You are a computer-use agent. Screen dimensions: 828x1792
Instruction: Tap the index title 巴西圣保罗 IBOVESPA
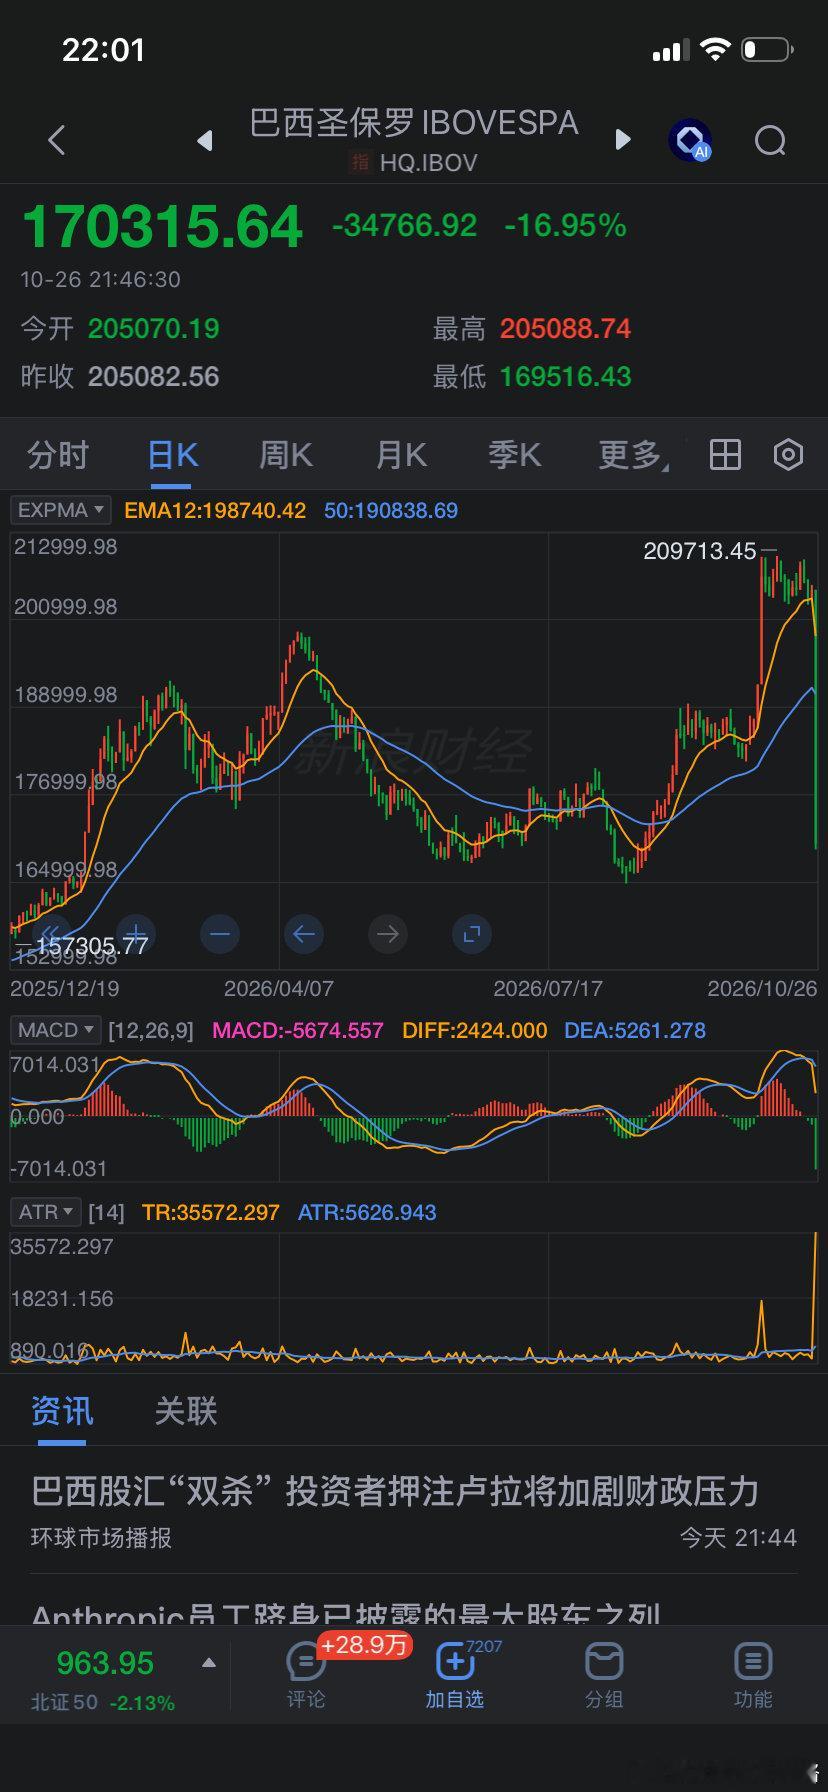[x=414, y=123]
